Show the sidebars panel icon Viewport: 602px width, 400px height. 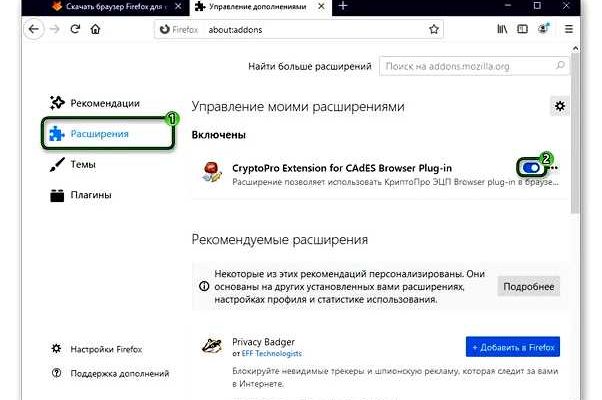[x=523, y=29]
